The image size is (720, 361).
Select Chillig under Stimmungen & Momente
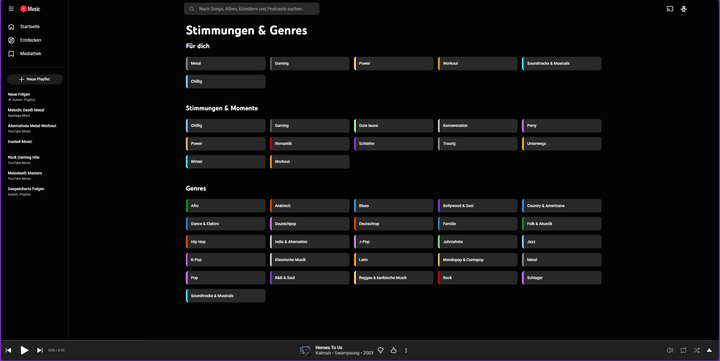225,125
